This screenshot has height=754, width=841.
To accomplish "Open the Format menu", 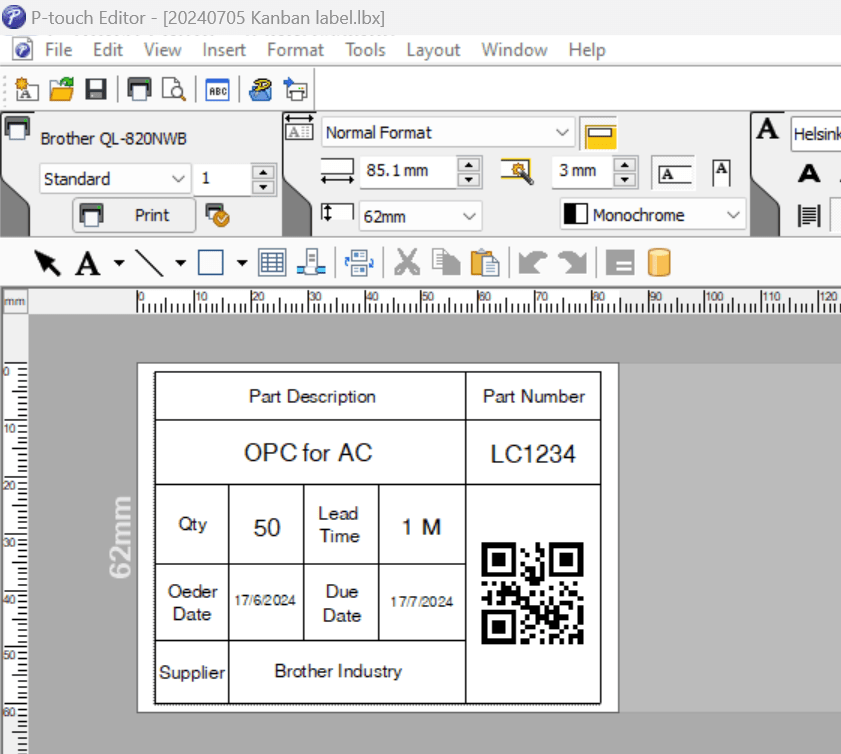I will [x=296, y=50].
